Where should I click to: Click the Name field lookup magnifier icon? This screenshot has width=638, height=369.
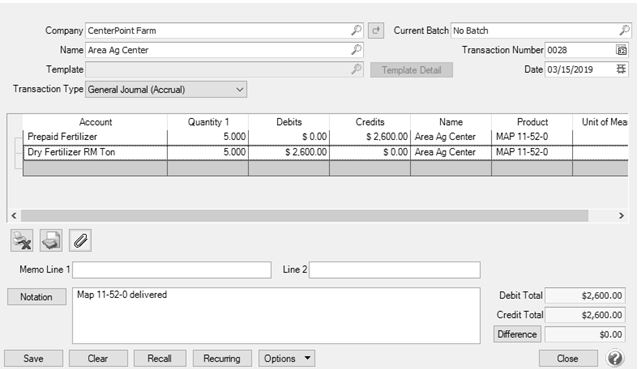click(356, 50)
